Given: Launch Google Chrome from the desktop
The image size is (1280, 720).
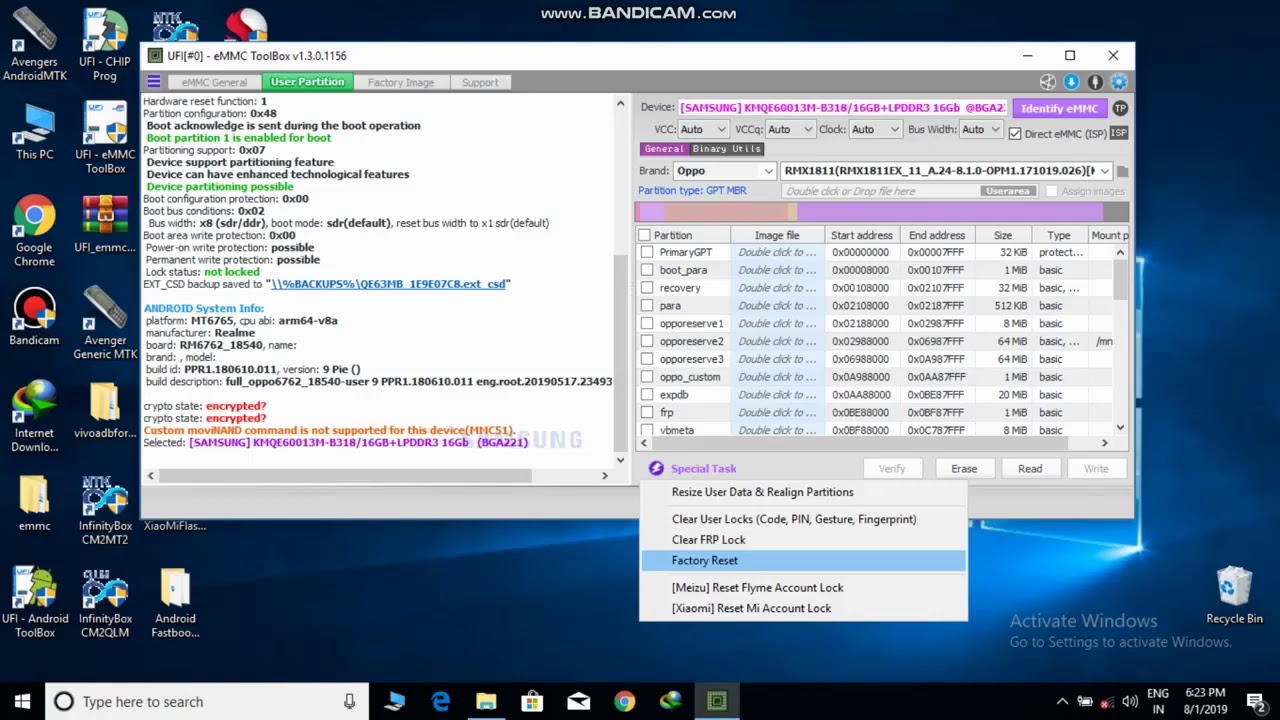Looking at the screenshot, I should point(34,232).
